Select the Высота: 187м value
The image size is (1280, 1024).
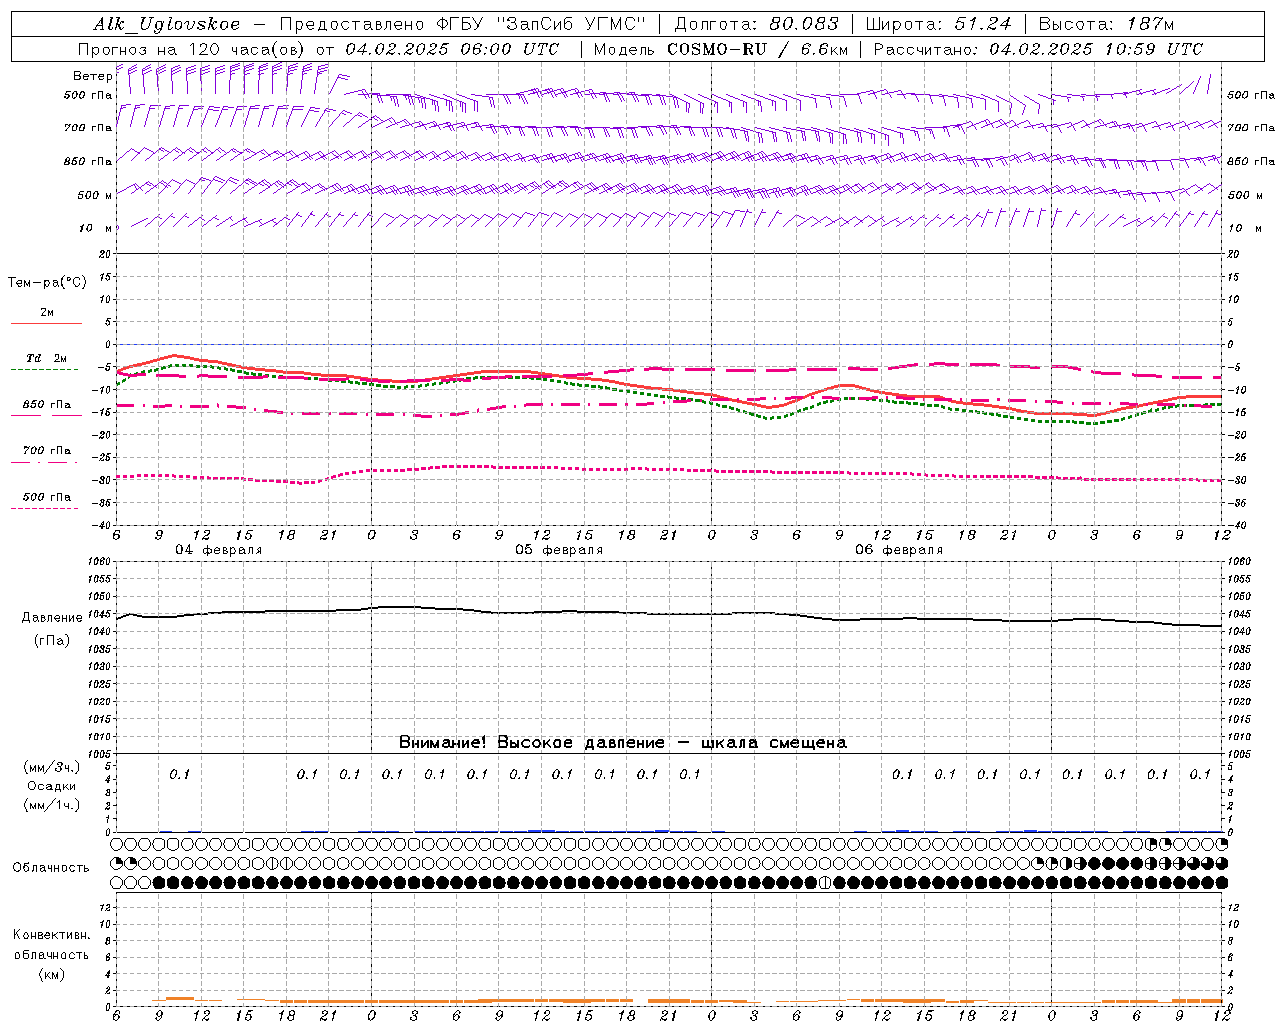[x=1106, y=24]
